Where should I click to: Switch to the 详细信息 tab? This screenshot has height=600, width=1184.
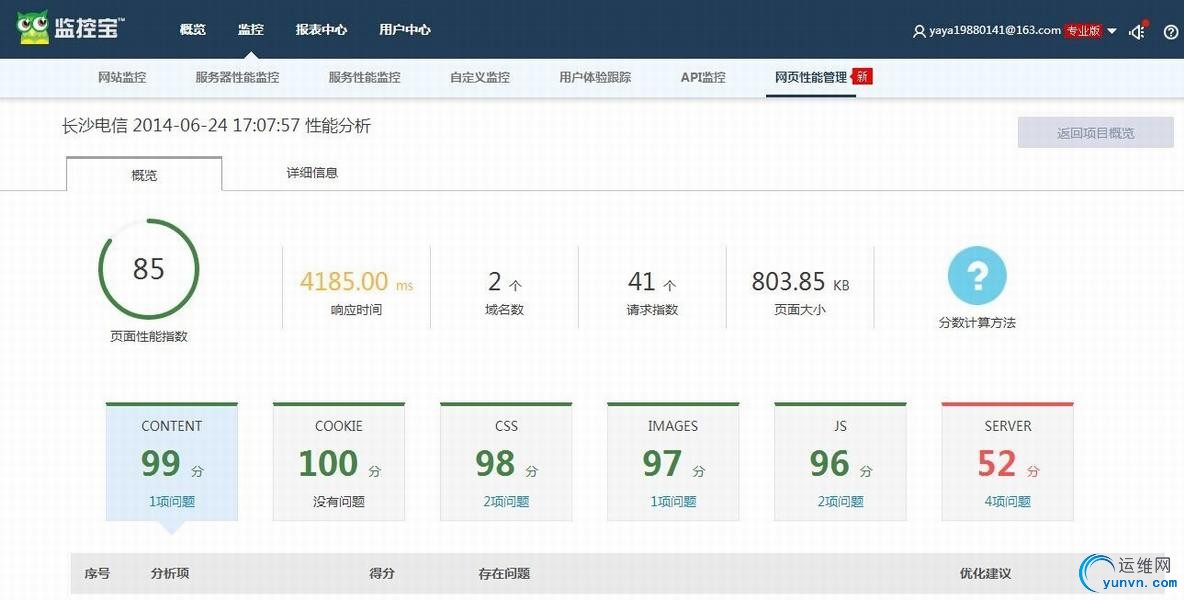pos(312,173)
